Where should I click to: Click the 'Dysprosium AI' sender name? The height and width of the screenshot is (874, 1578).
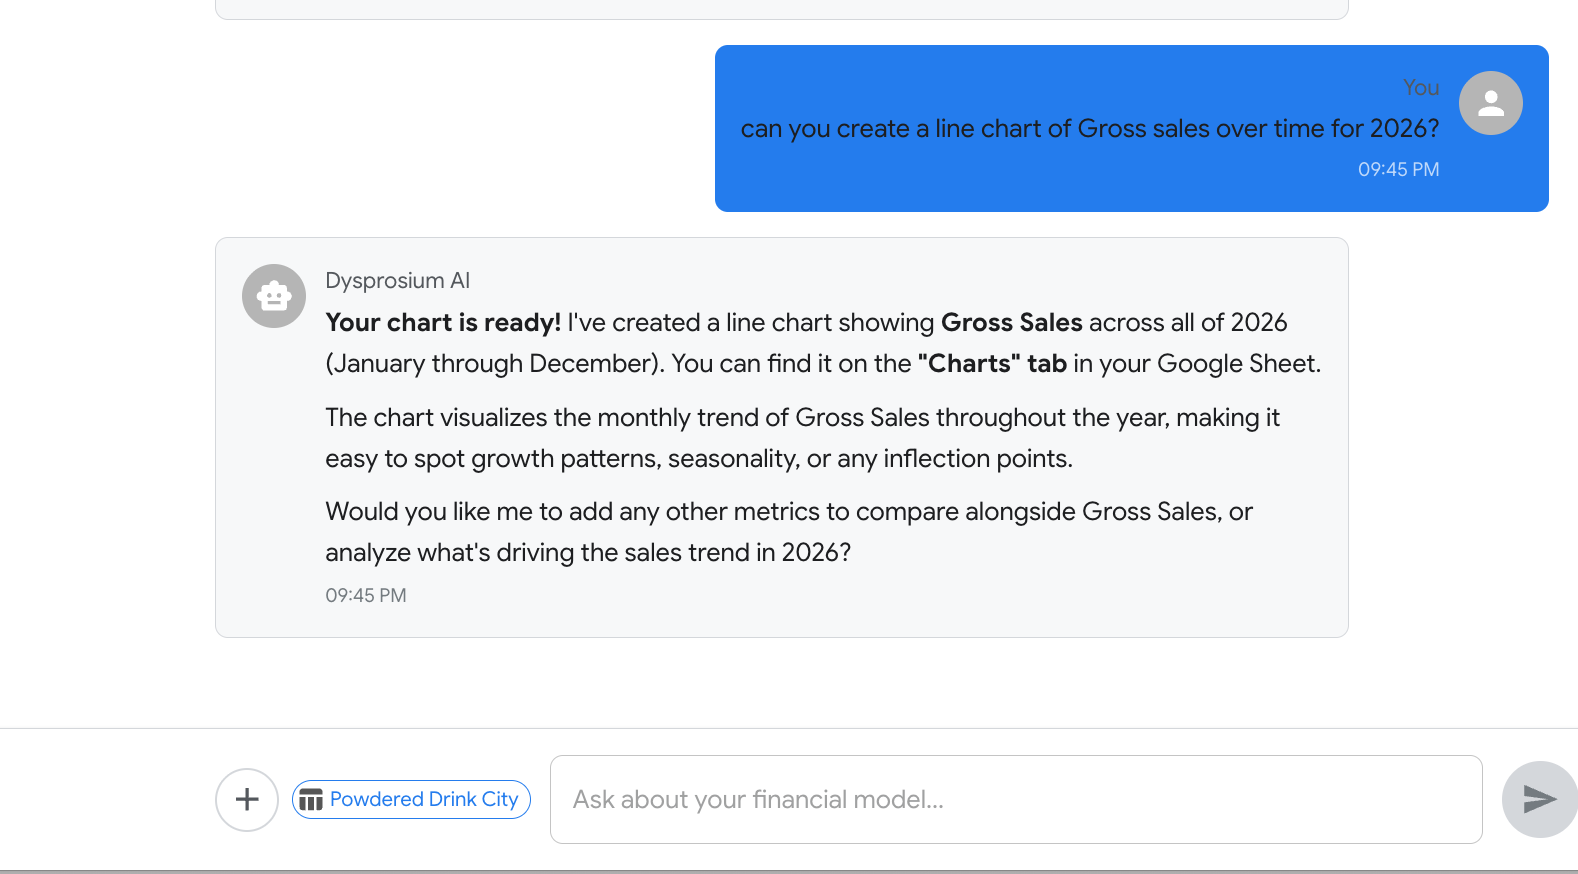(x=397, y=281)
